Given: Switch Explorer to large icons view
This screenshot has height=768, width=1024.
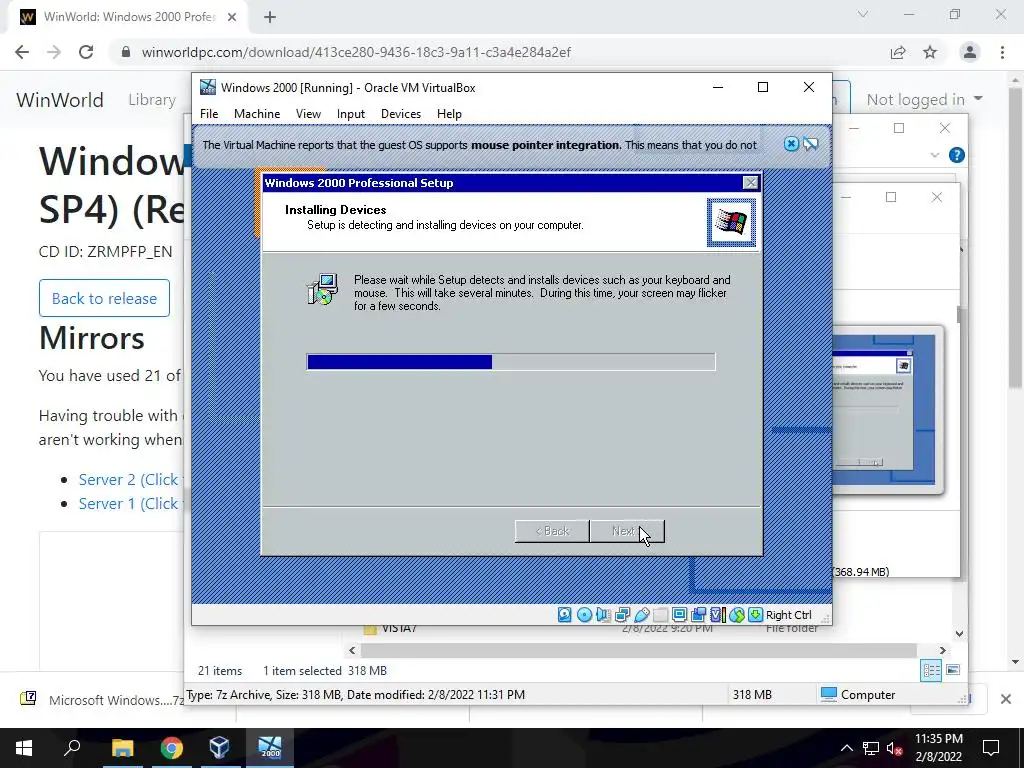Looking at the screenshot, I should click(953, 670).
